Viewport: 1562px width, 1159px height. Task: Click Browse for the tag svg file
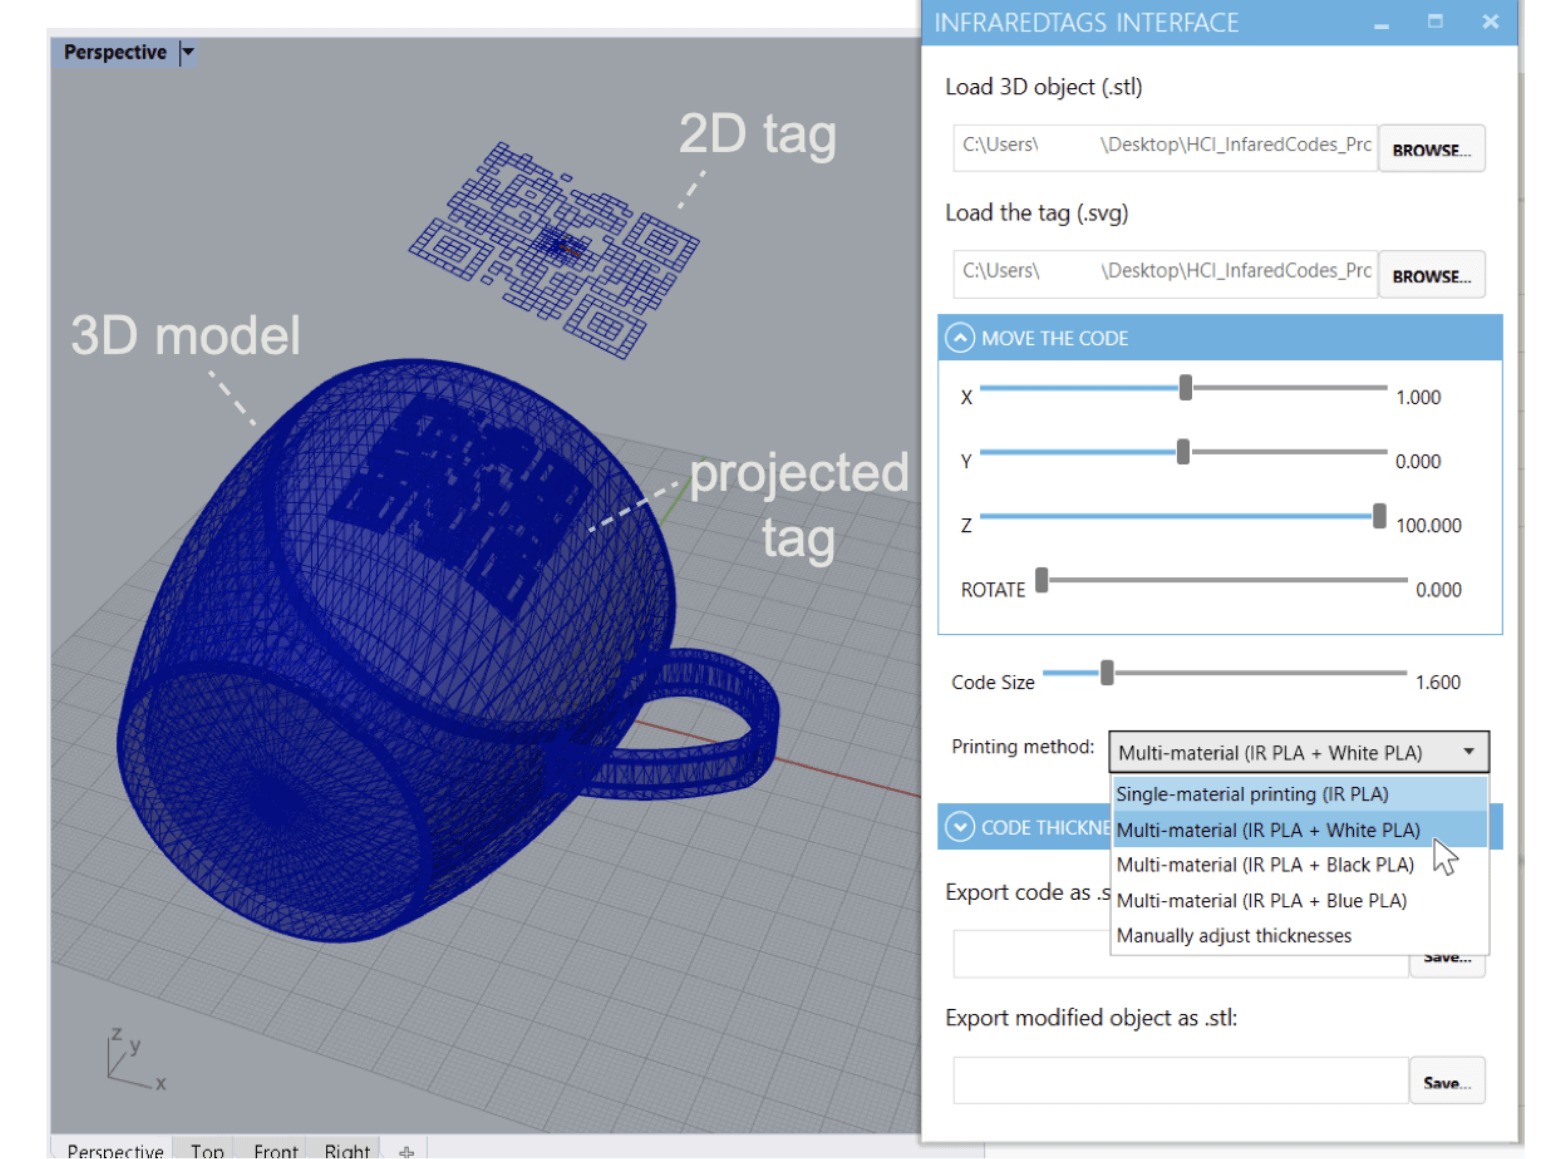click(x=1431, y=276)
